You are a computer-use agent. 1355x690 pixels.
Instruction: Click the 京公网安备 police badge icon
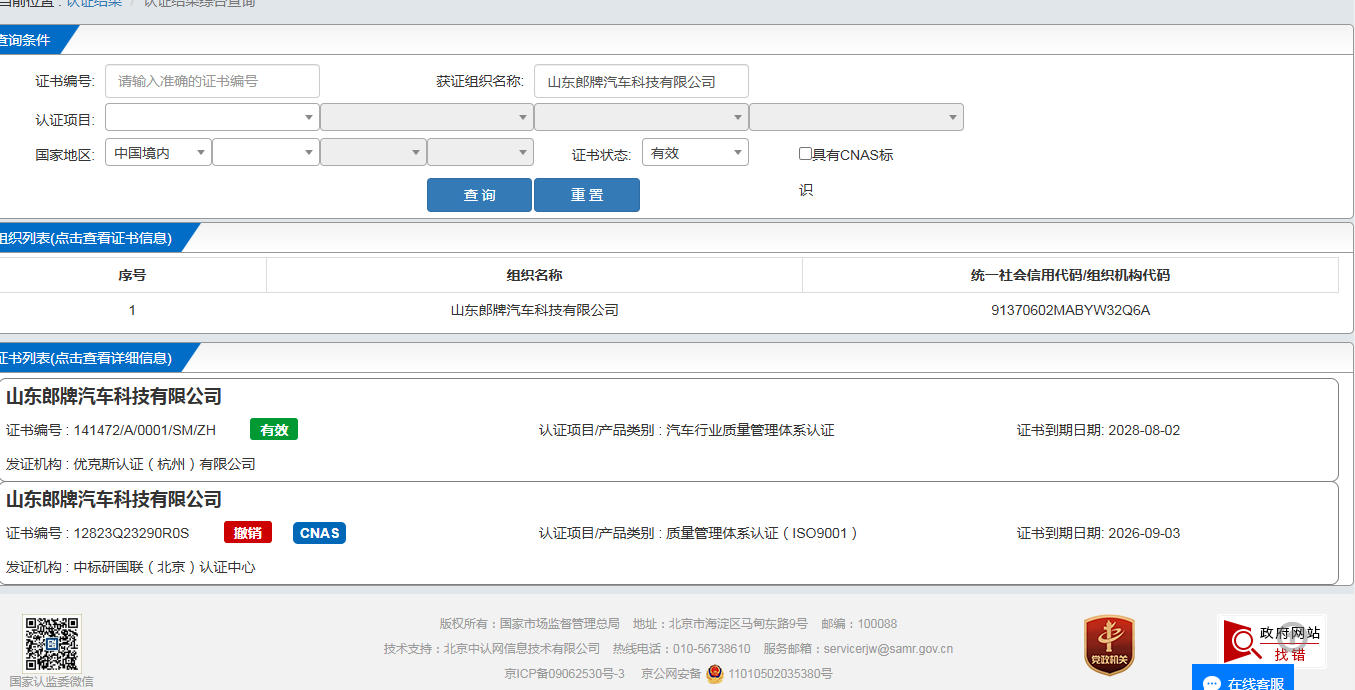(x=714, y=674)
